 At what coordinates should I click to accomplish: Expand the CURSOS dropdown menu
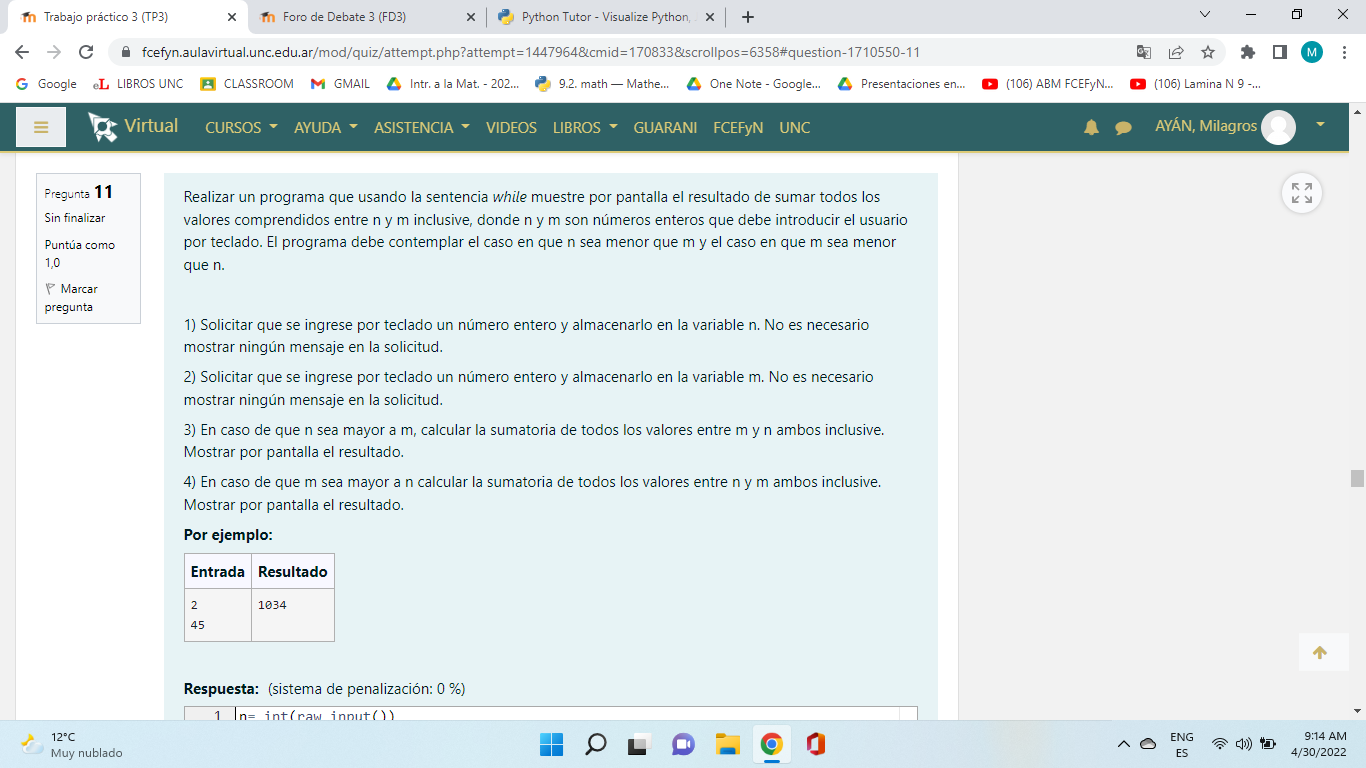[x=240, y=127]
